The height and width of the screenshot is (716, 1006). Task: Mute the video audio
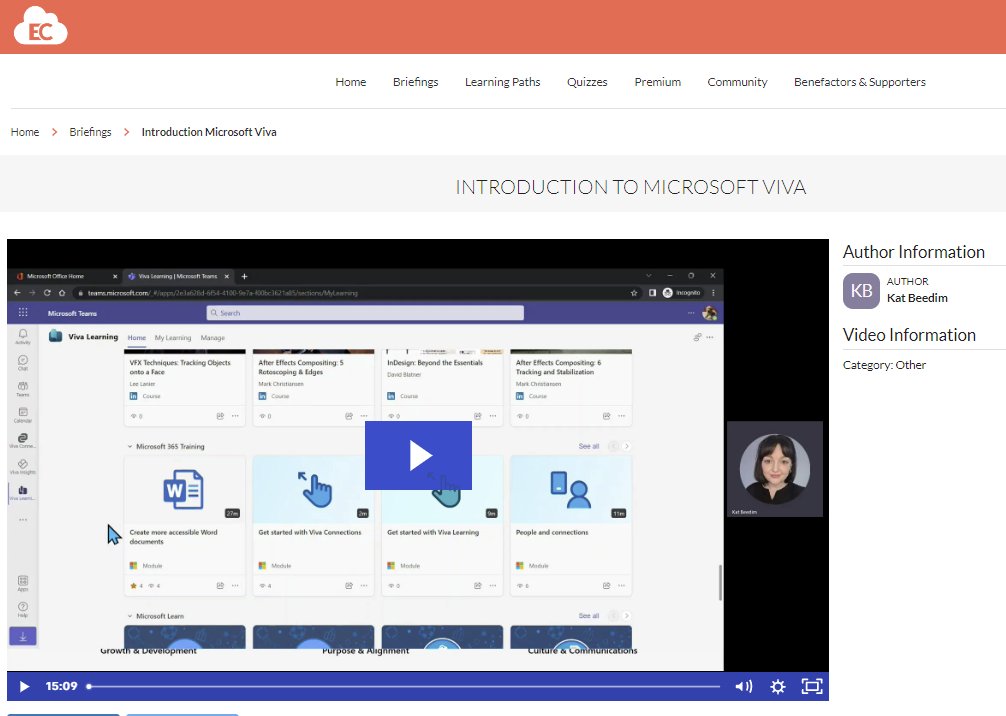[743, 686]
